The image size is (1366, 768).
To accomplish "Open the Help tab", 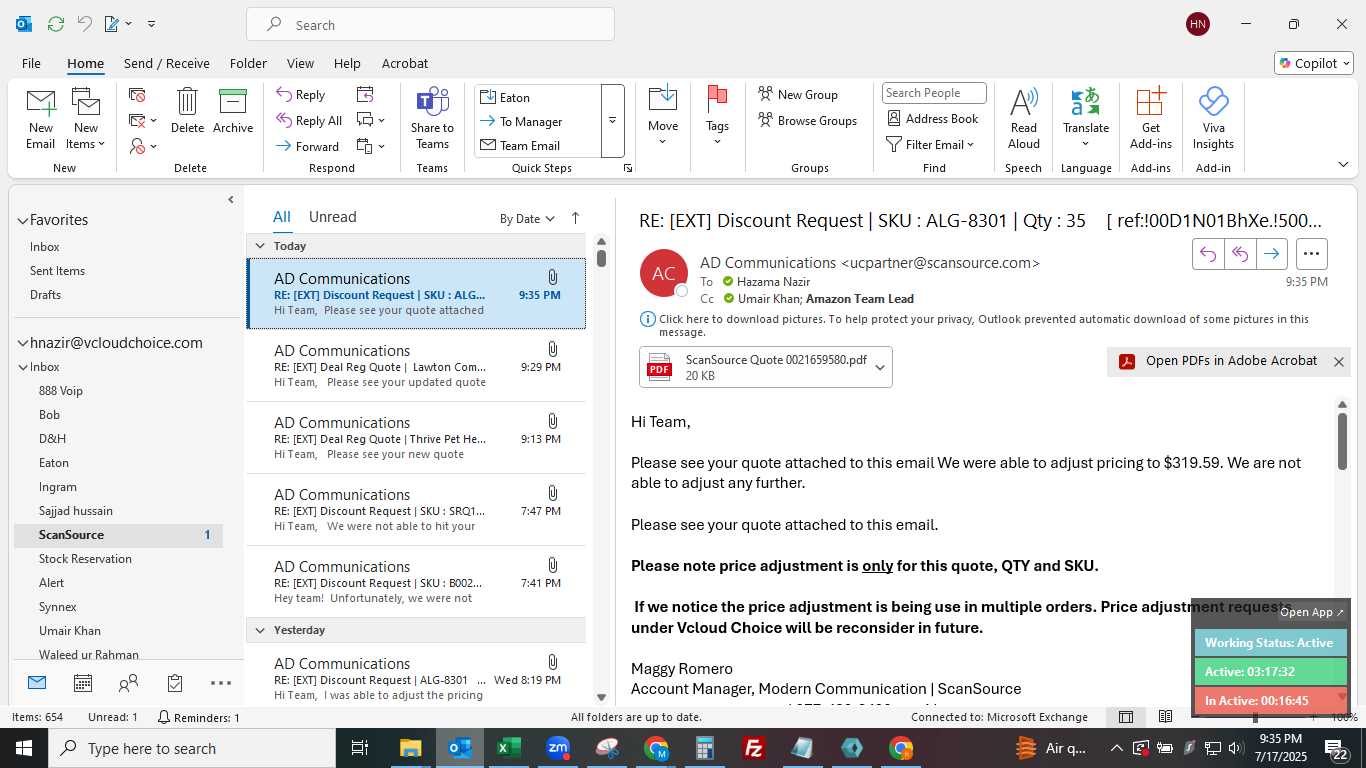I will (347, 63).
